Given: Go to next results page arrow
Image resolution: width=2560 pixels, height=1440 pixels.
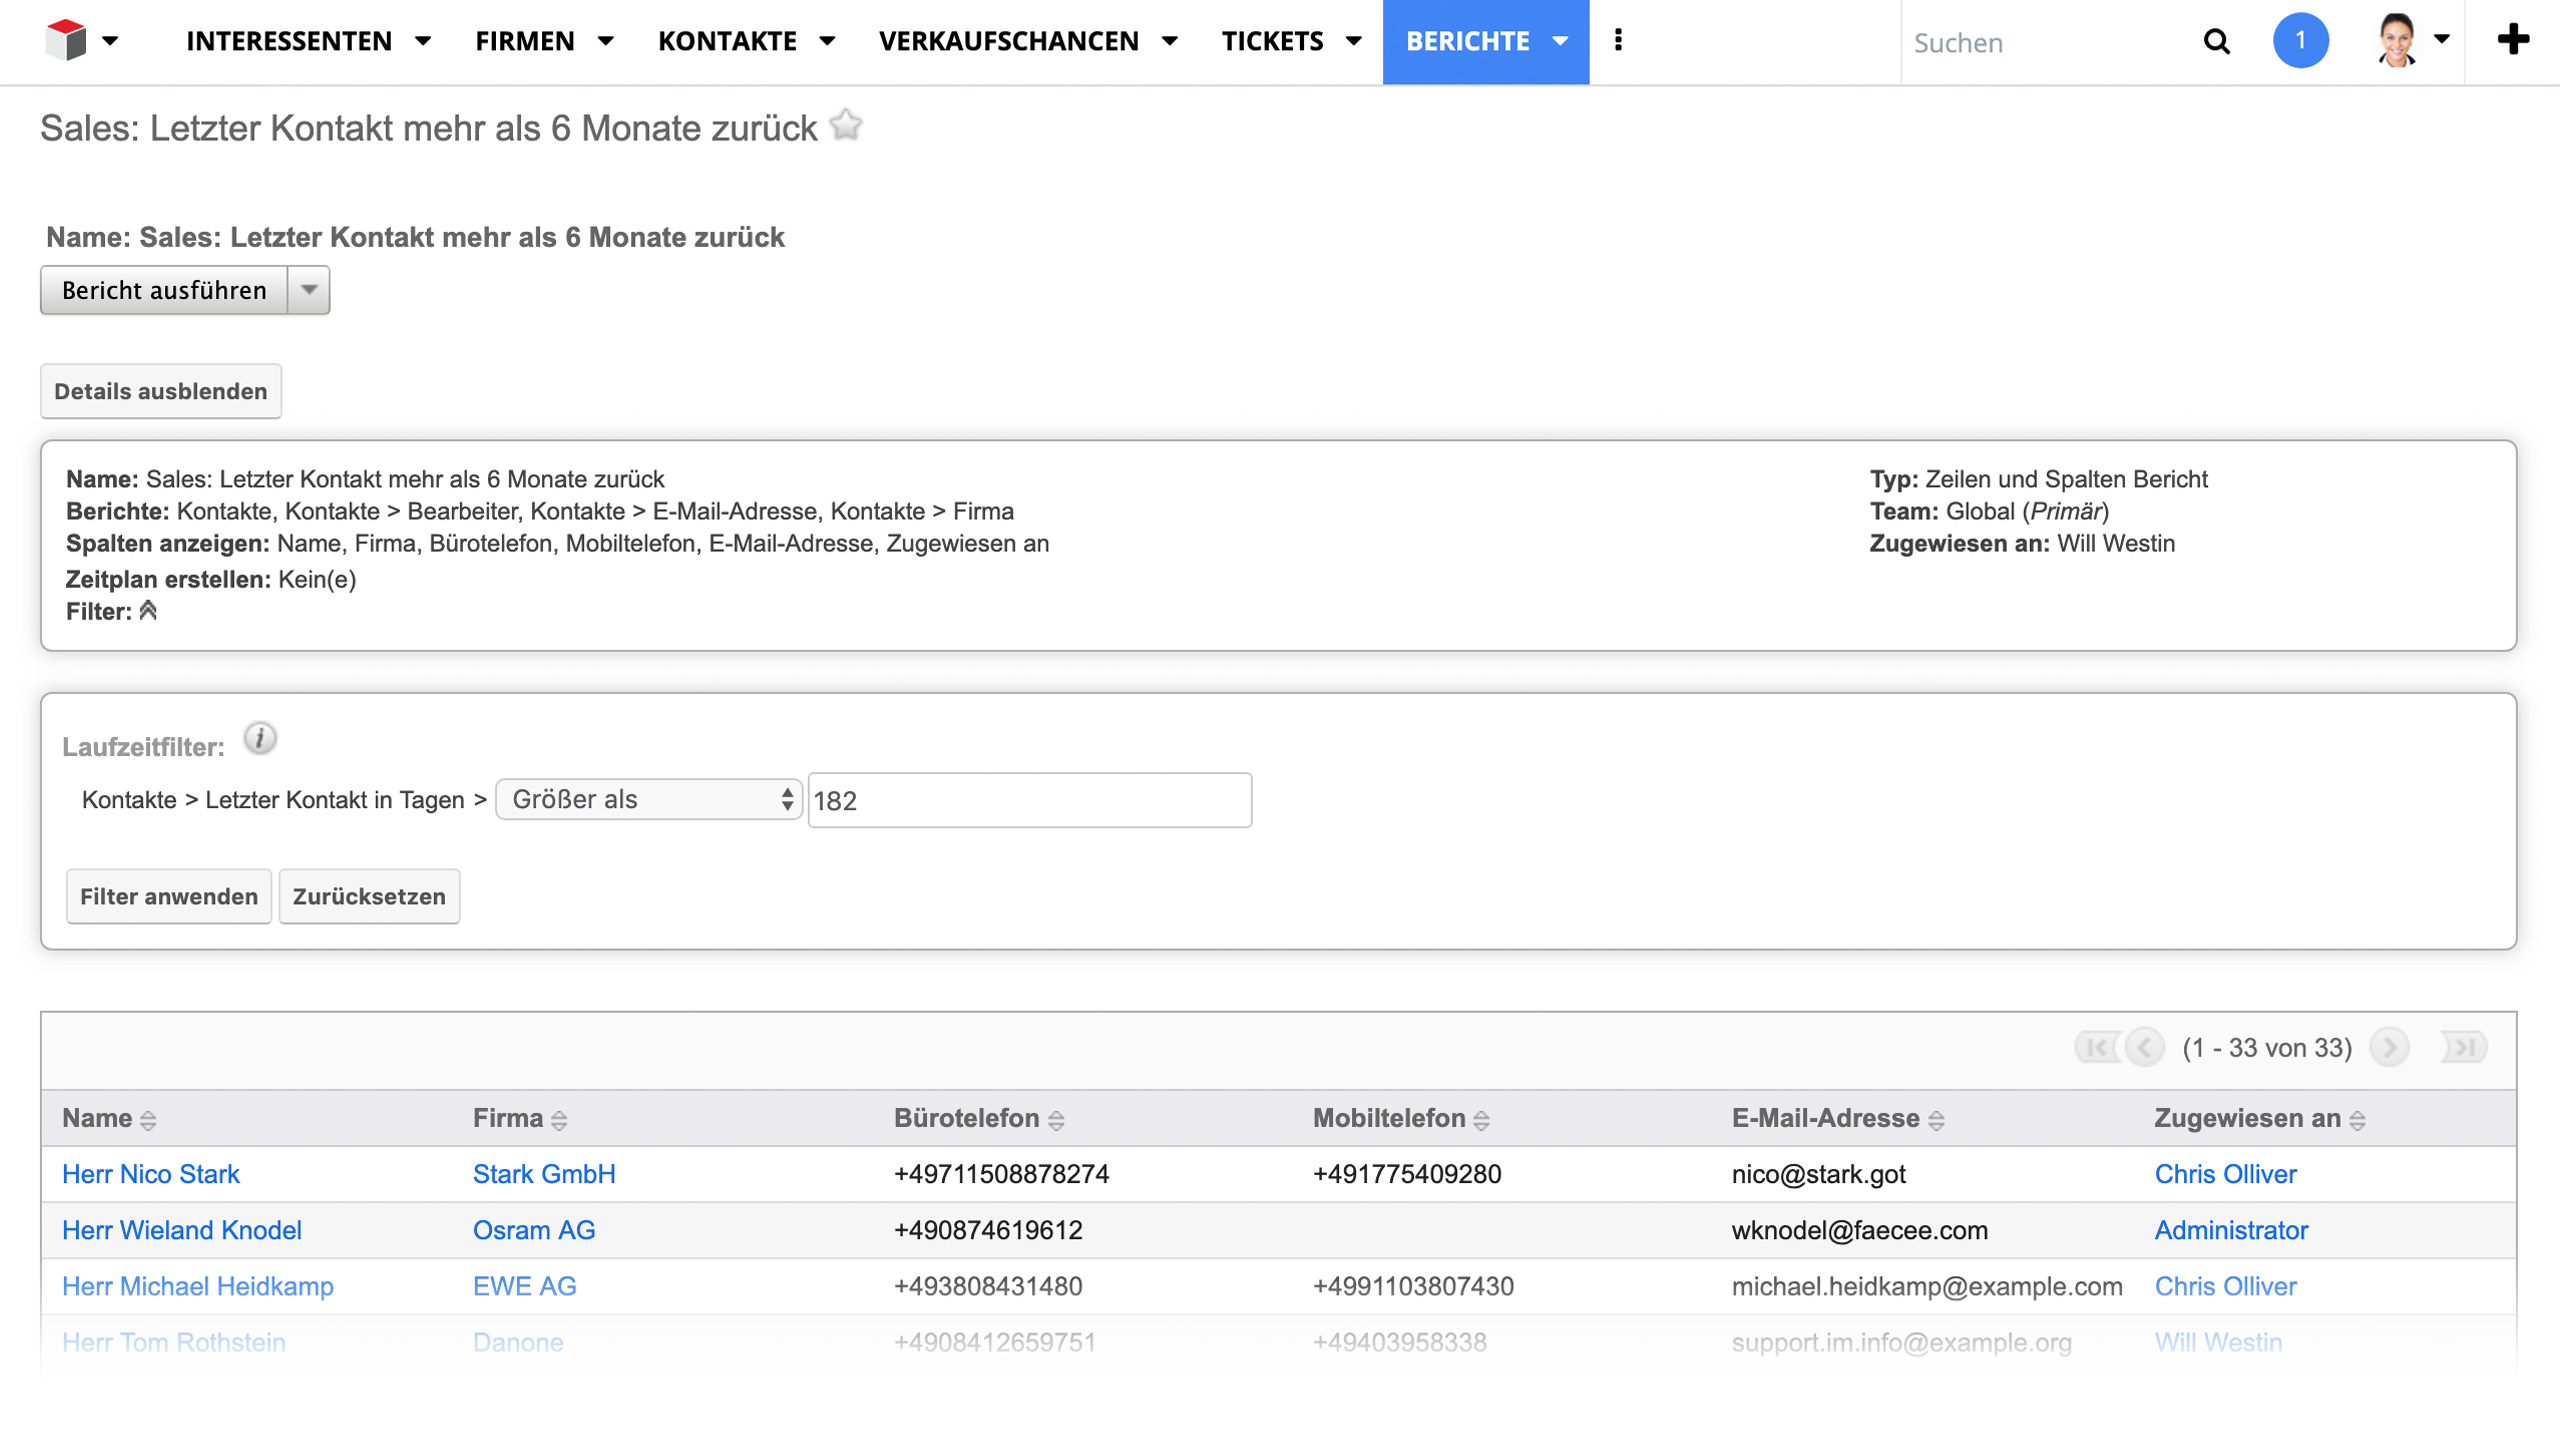Looking at the screenshot, I should pyautogui.click(x=2390, y=1047).
